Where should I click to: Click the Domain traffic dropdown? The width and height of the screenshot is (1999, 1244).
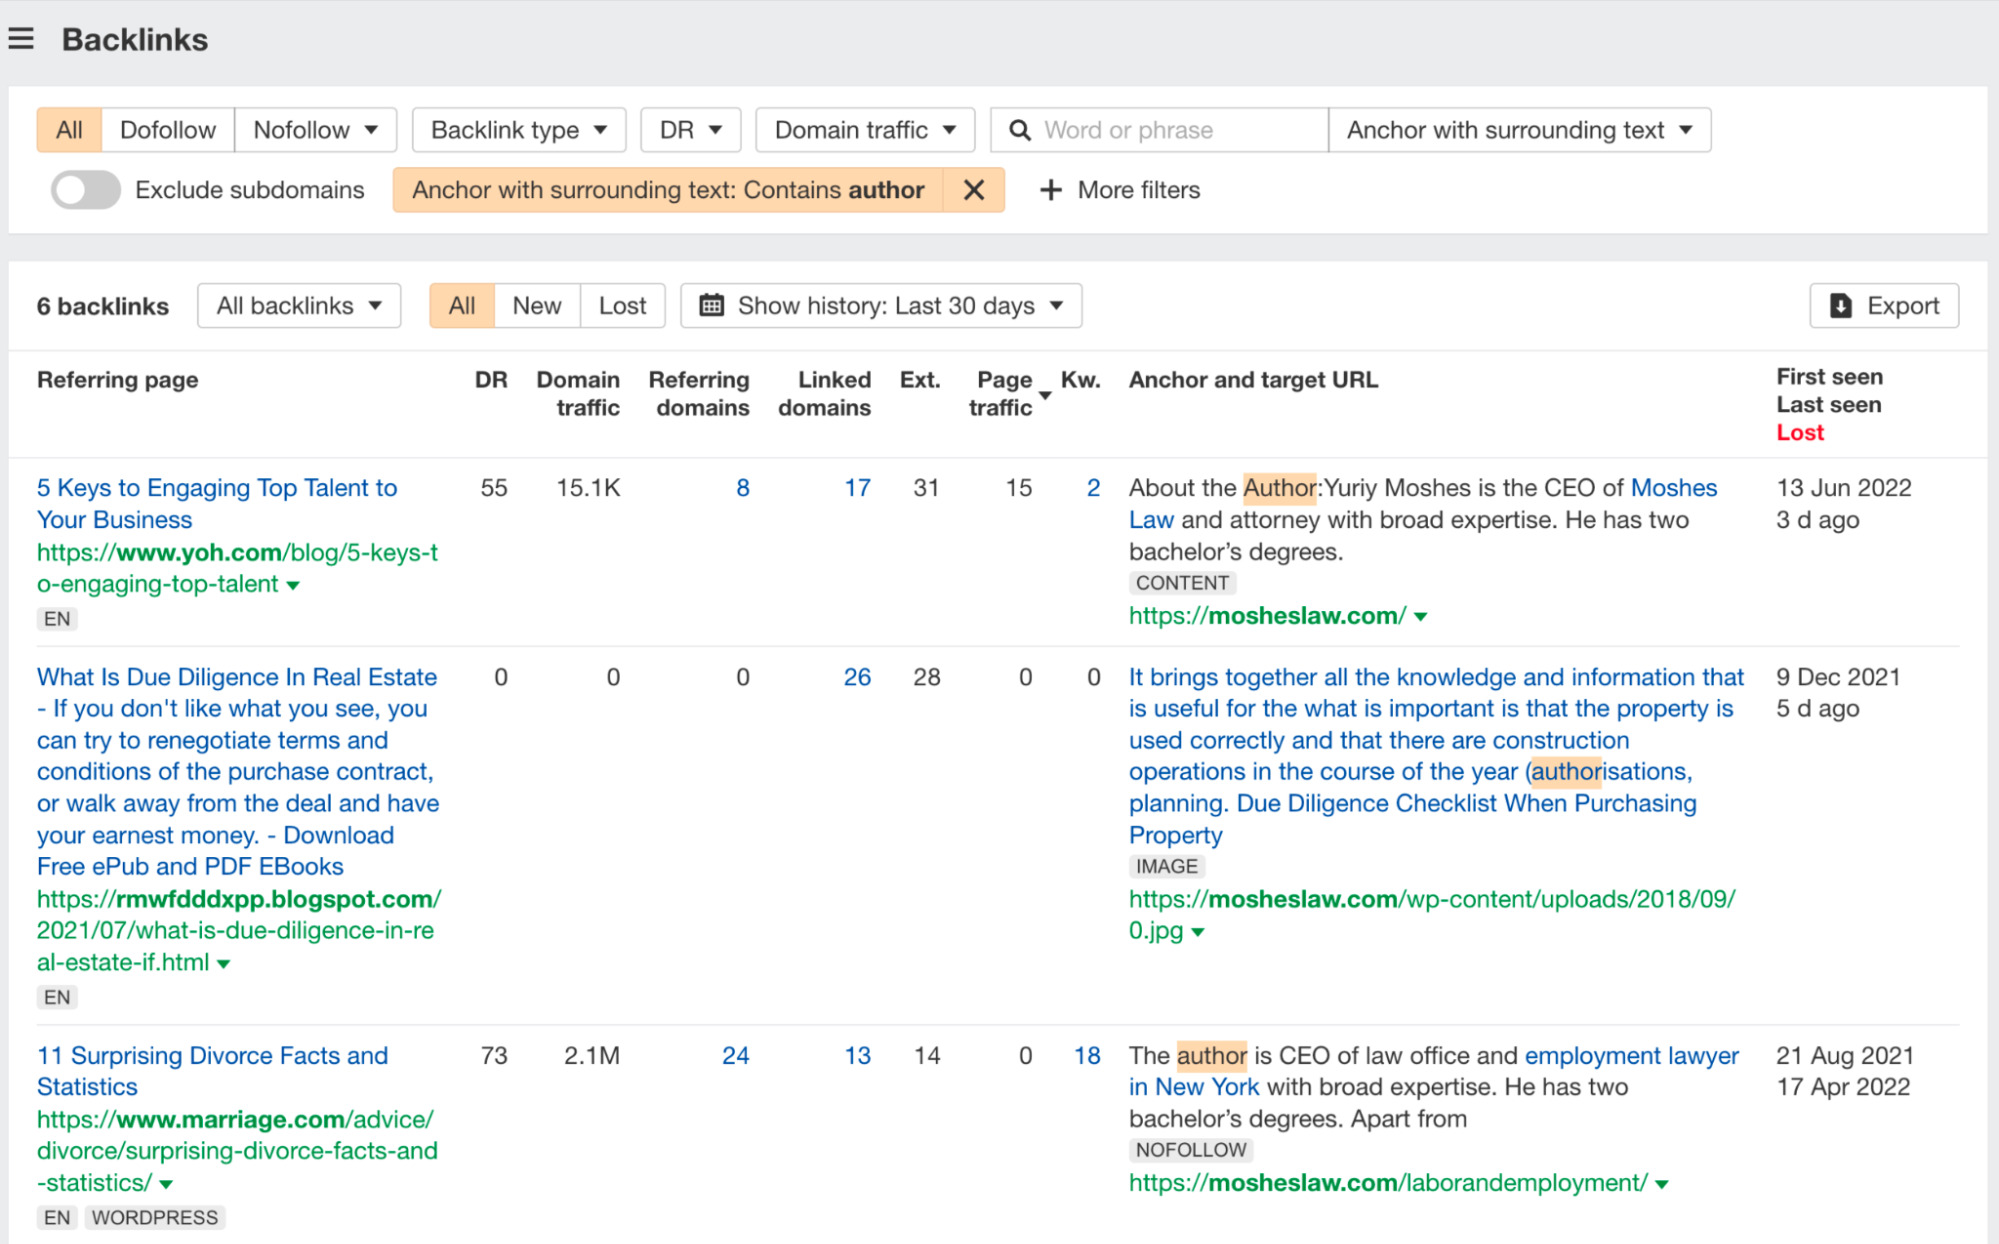[863, 130]
